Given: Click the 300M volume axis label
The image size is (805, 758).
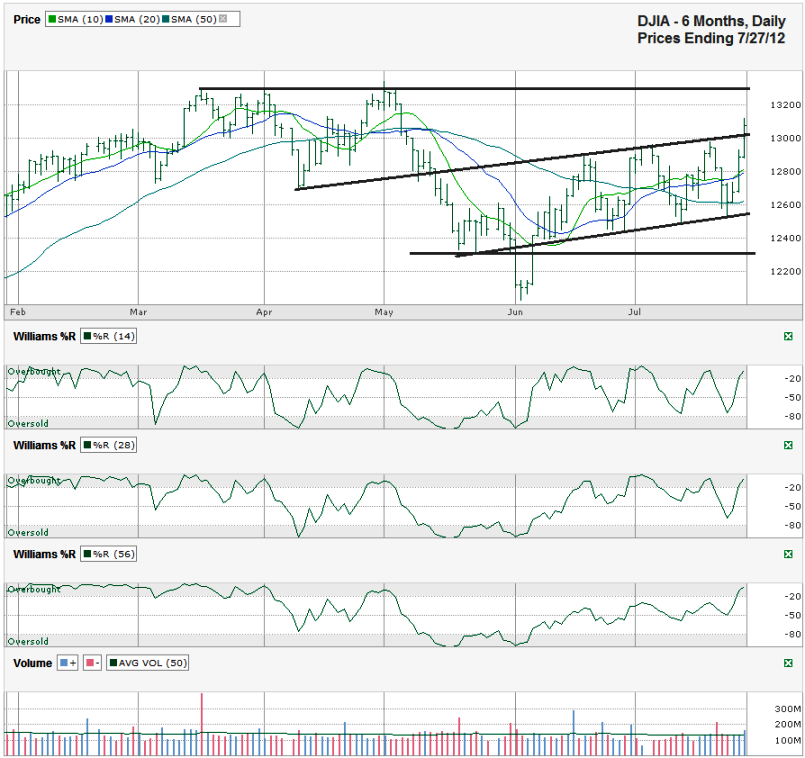Looking at the screenshot, I should pyautogui.click(x=788, y=709).
